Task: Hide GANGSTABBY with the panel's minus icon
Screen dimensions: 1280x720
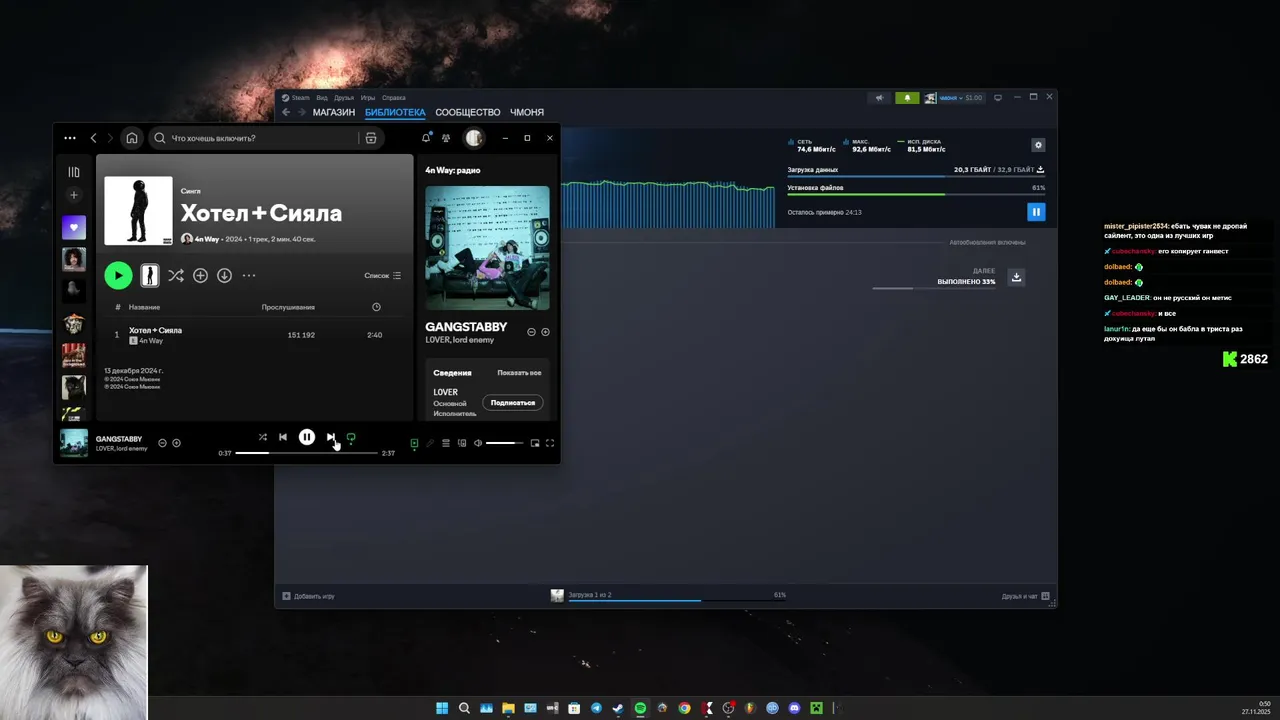Action: pyautogui.click(x=531, y=332)
